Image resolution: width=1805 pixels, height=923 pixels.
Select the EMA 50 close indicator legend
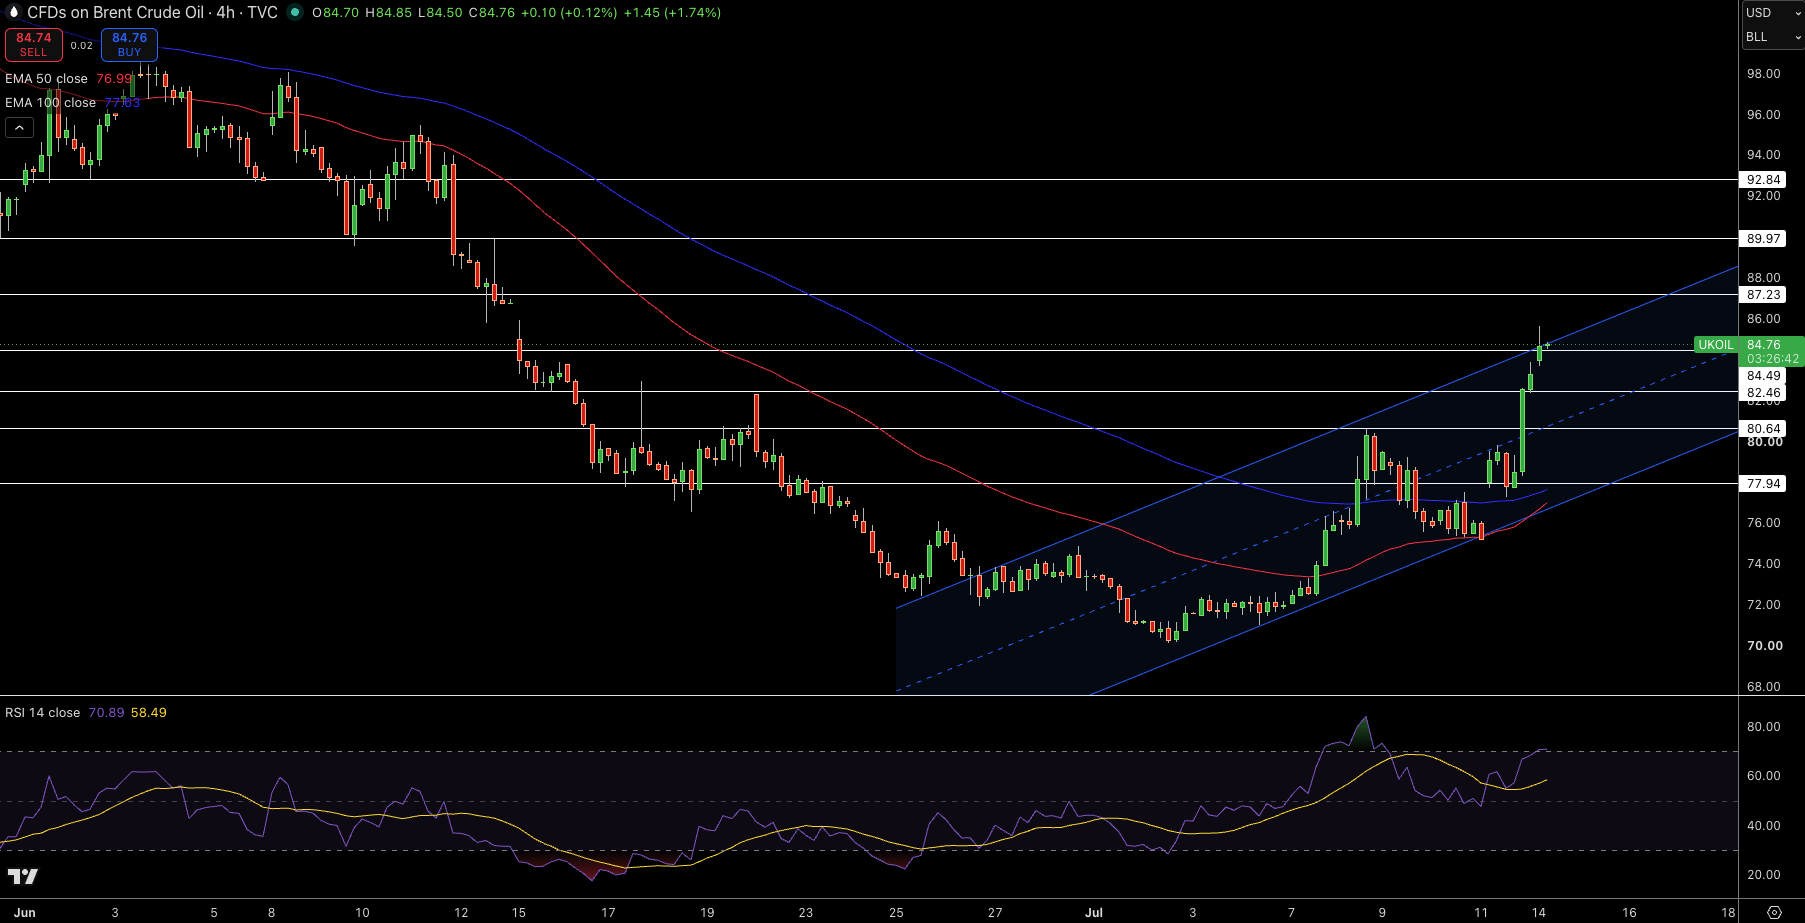46,79
